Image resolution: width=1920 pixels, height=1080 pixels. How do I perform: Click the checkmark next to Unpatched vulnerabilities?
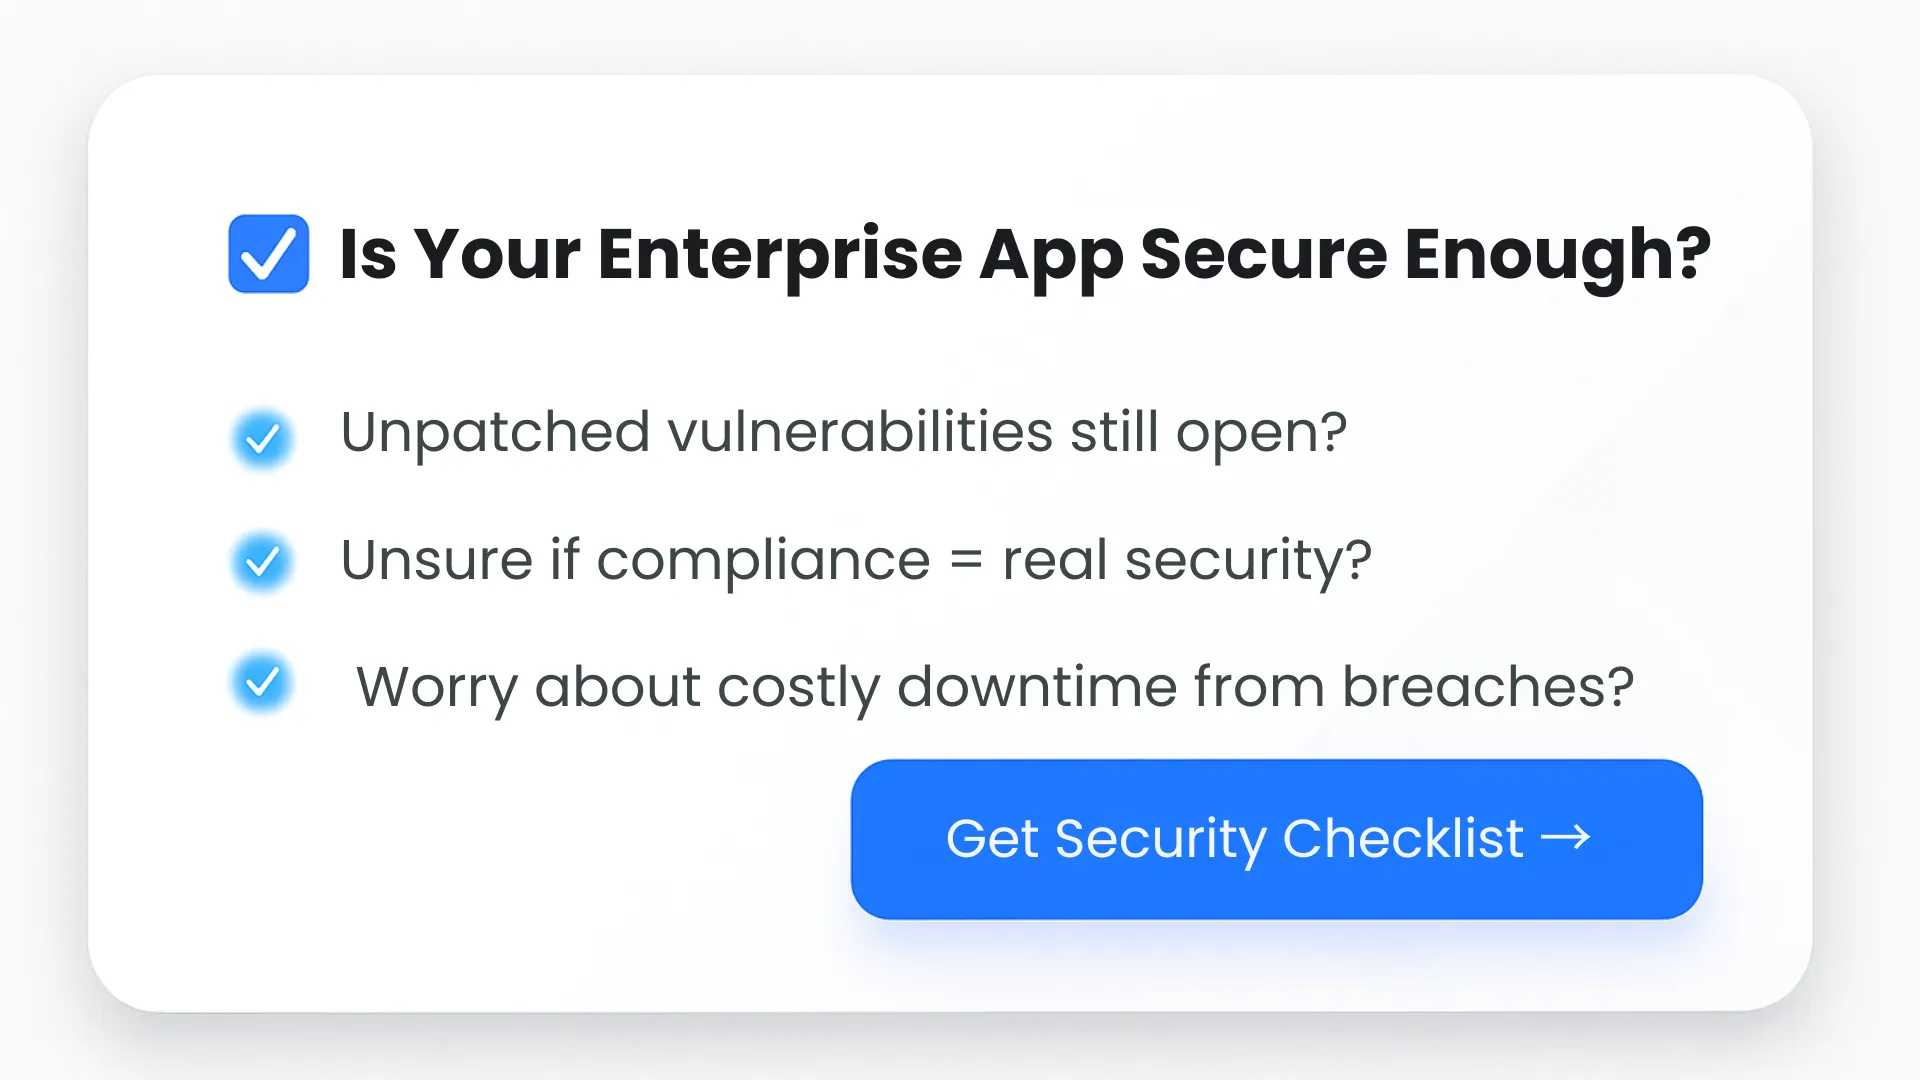[x=262, y=438]
